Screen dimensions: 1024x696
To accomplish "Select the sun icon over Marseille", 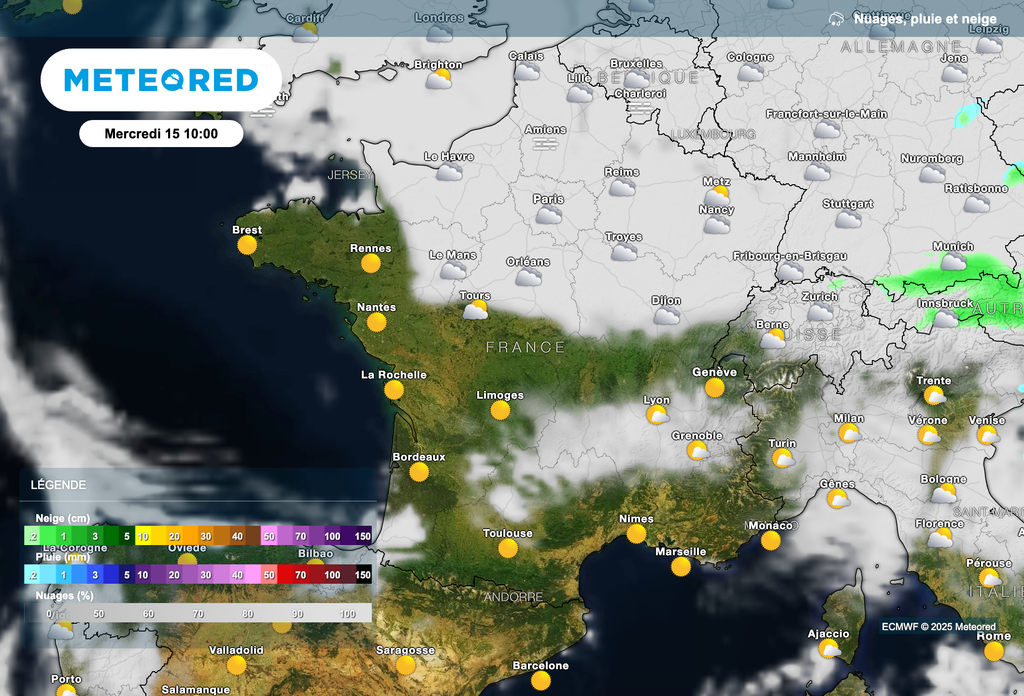I will point(680,567).
